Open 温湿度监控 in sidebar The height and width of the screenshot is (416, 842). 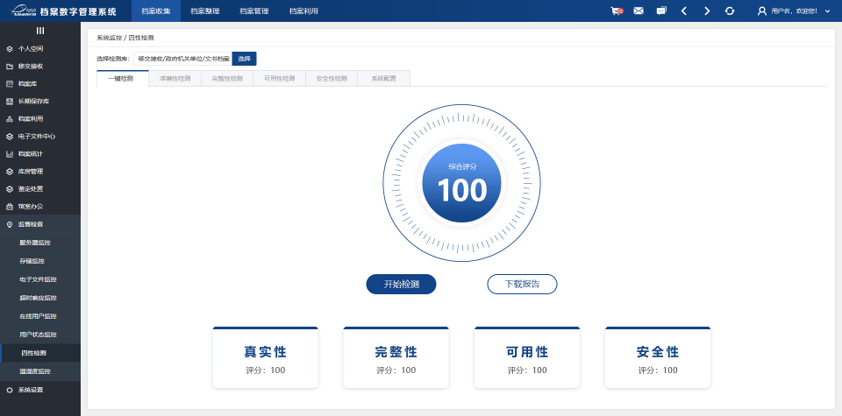pos(40,371)
